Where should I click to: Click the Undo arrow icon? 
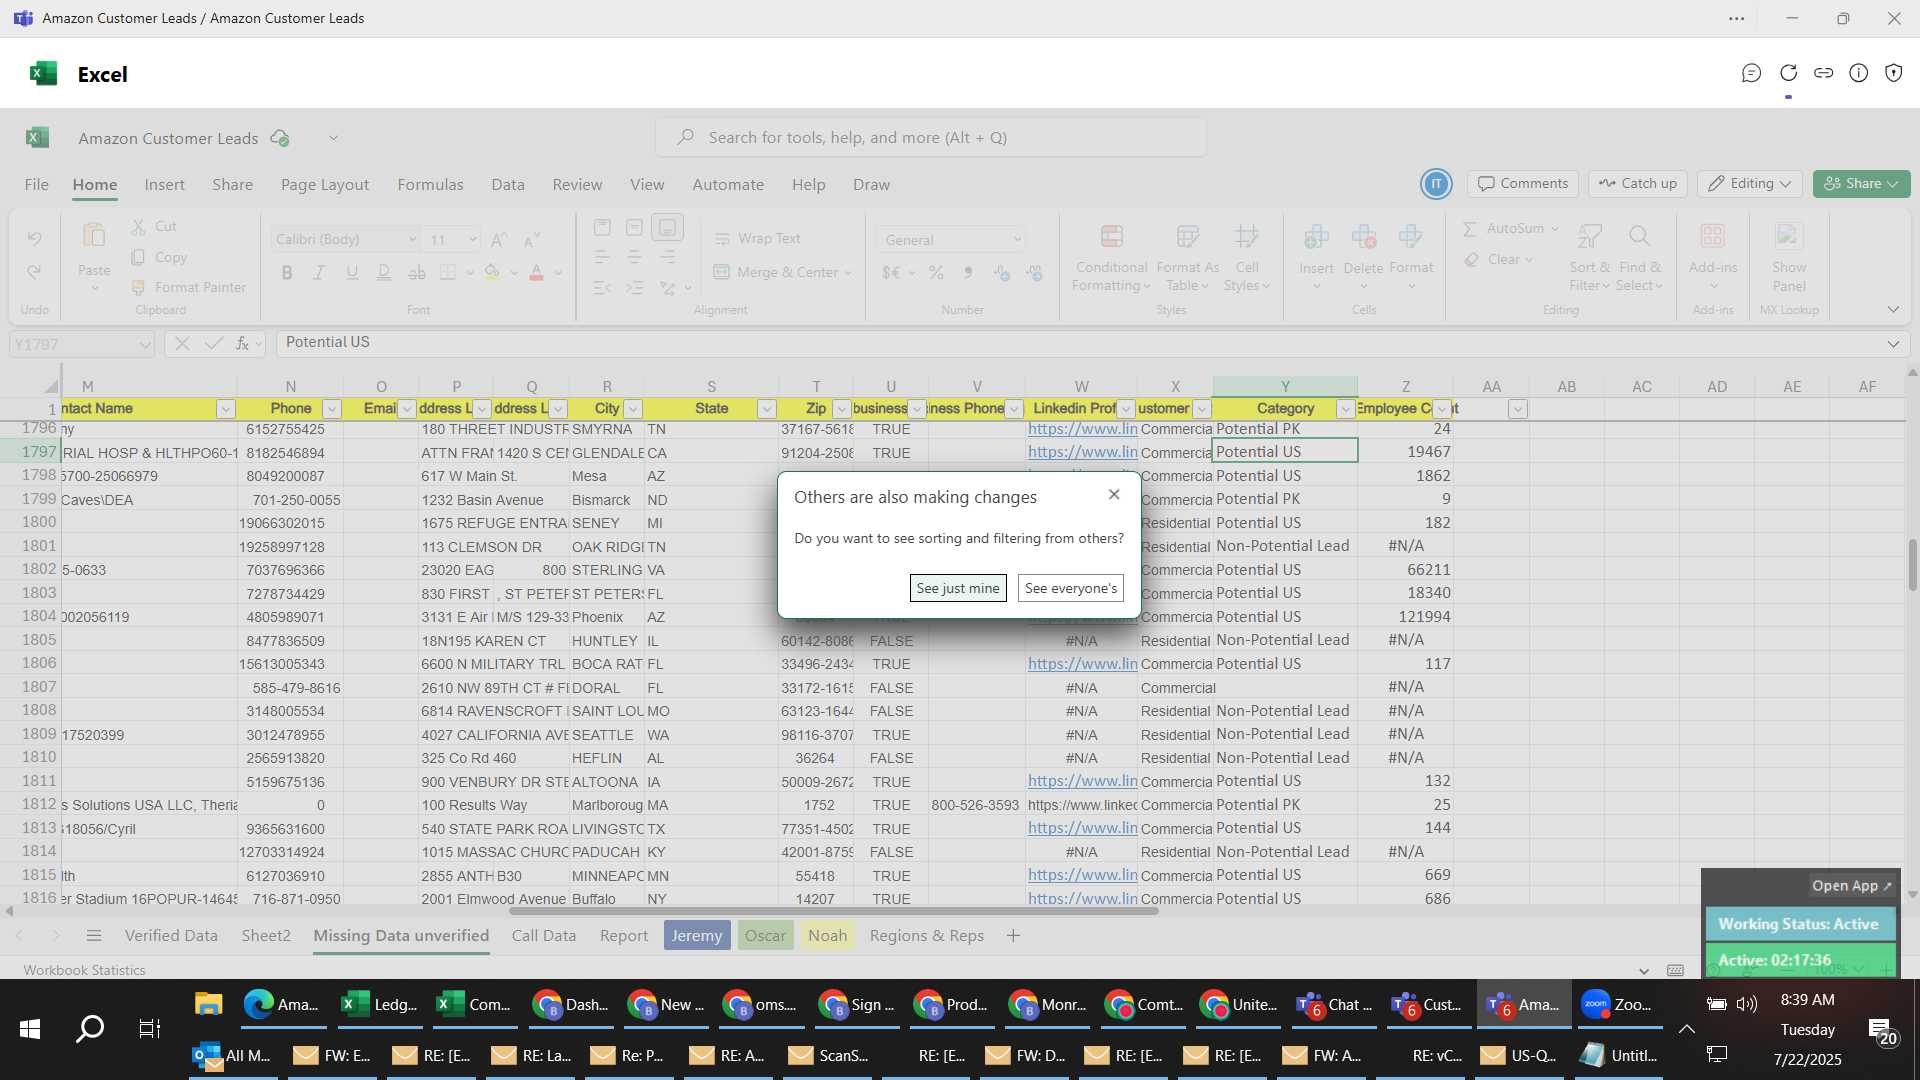tap(34, 238)
